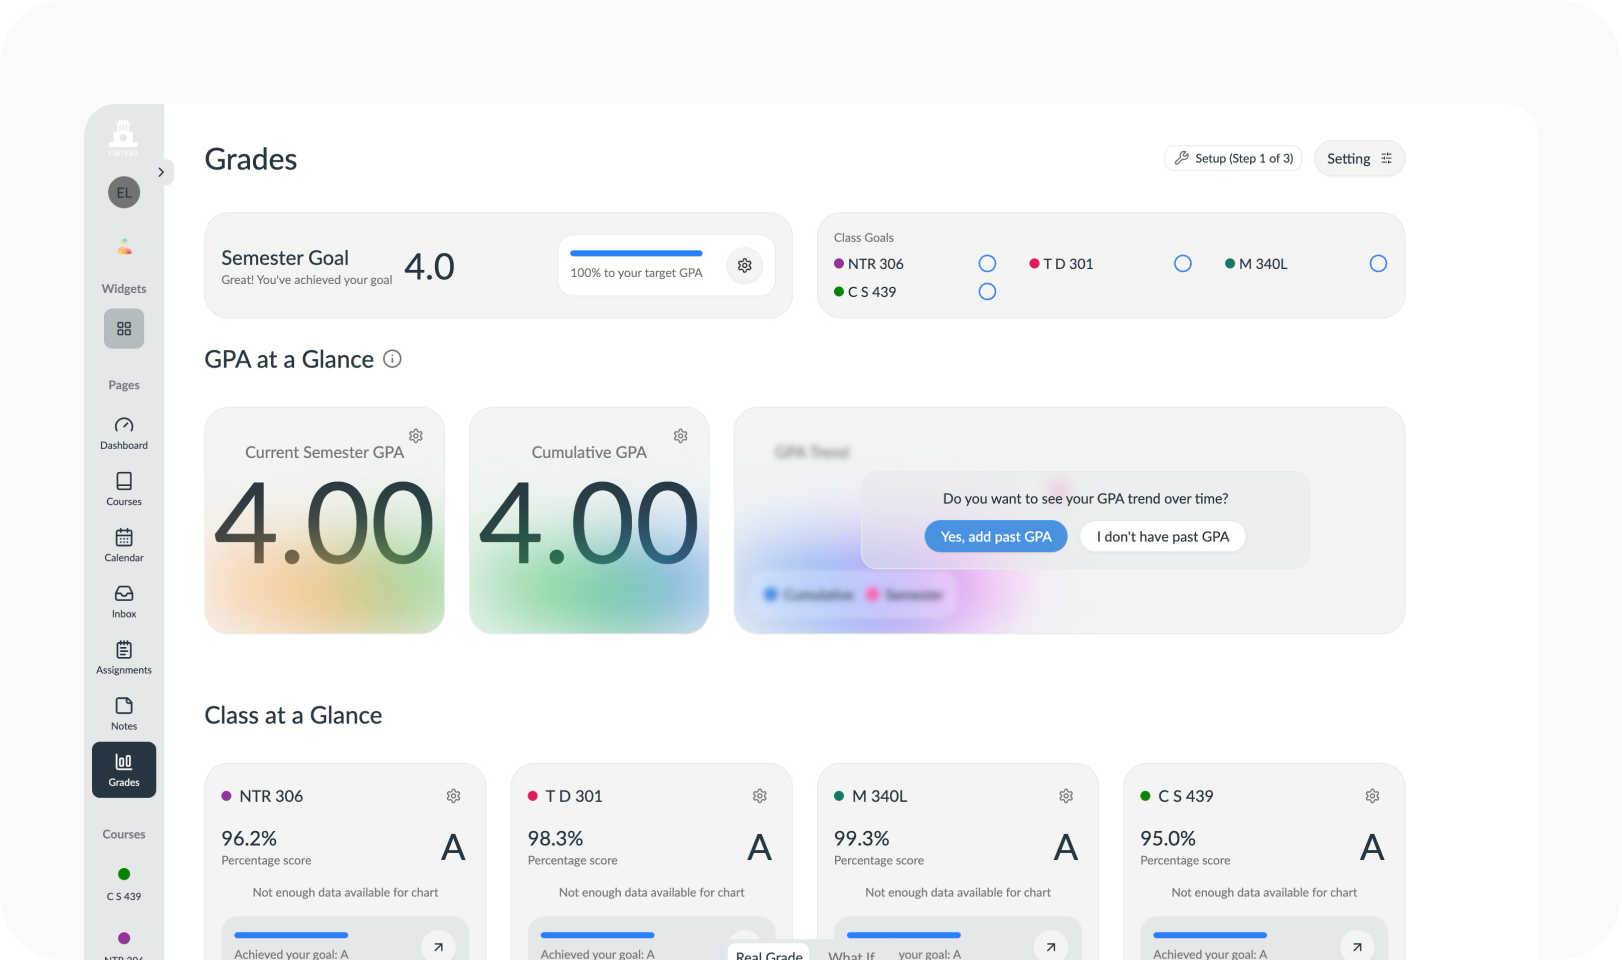Check the class goal circle for M 340L
The width and height of the screenshot is (1622, 960).
point(1378,263)
